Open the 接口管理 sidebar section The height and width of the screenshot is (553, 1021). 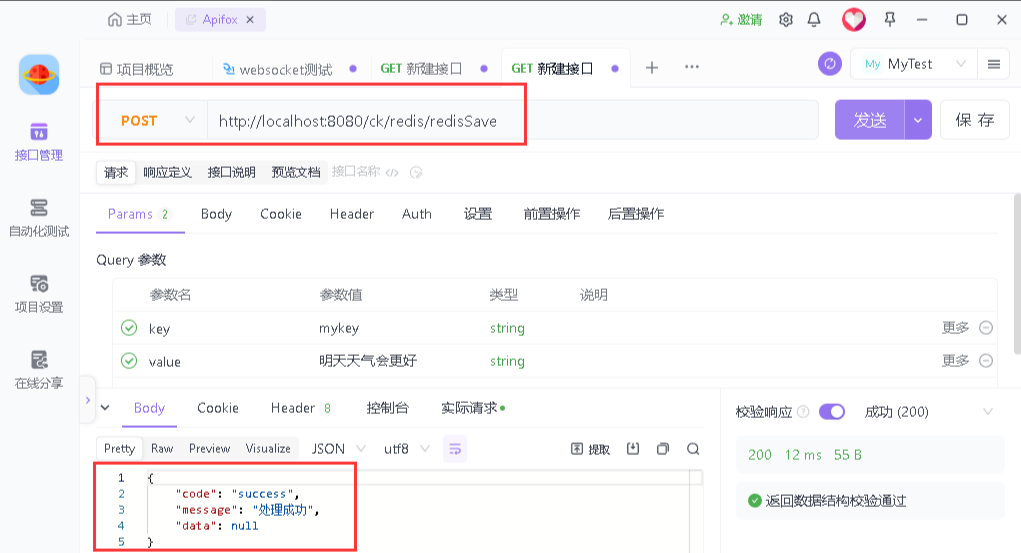click(39, 141)
